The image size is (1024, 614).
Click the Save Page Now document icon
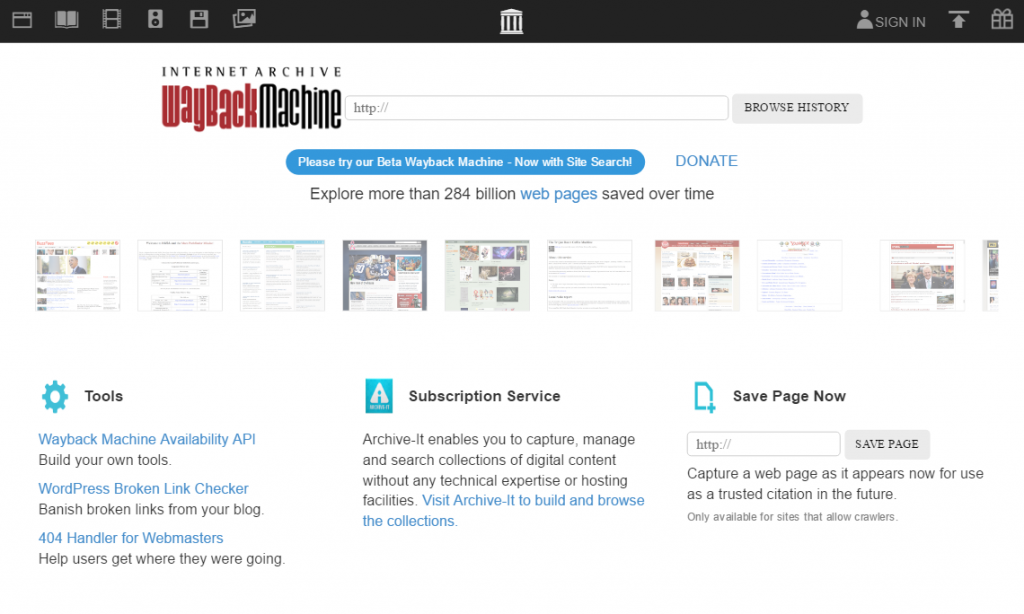click(x=704, y=397)
